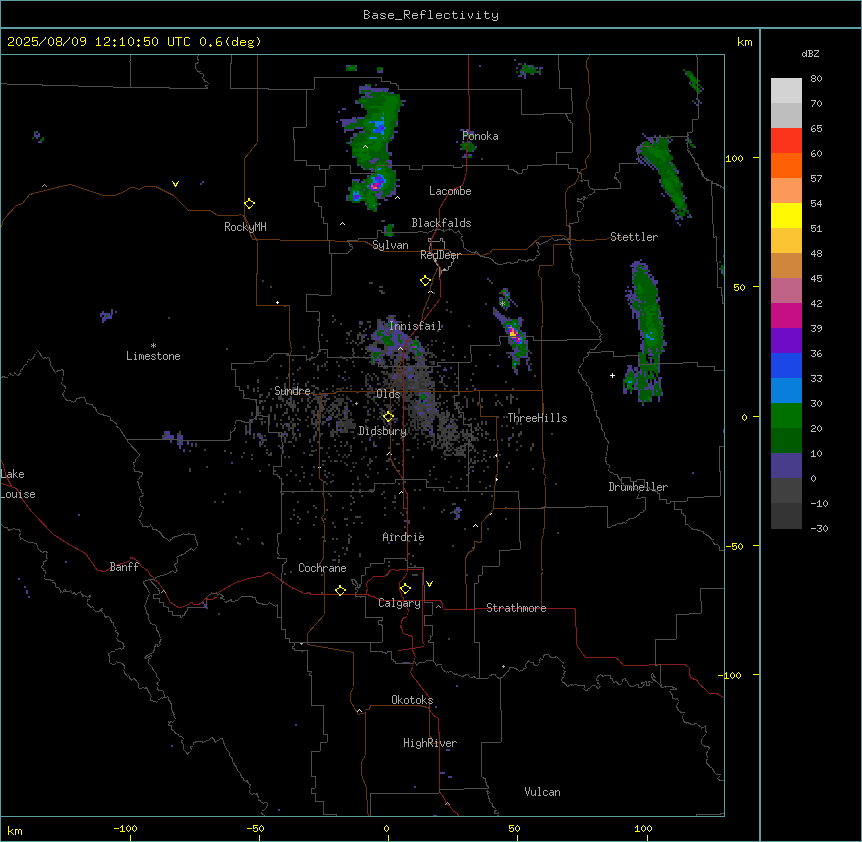Click the -30 value on the dBZ scale

point(819,529)
